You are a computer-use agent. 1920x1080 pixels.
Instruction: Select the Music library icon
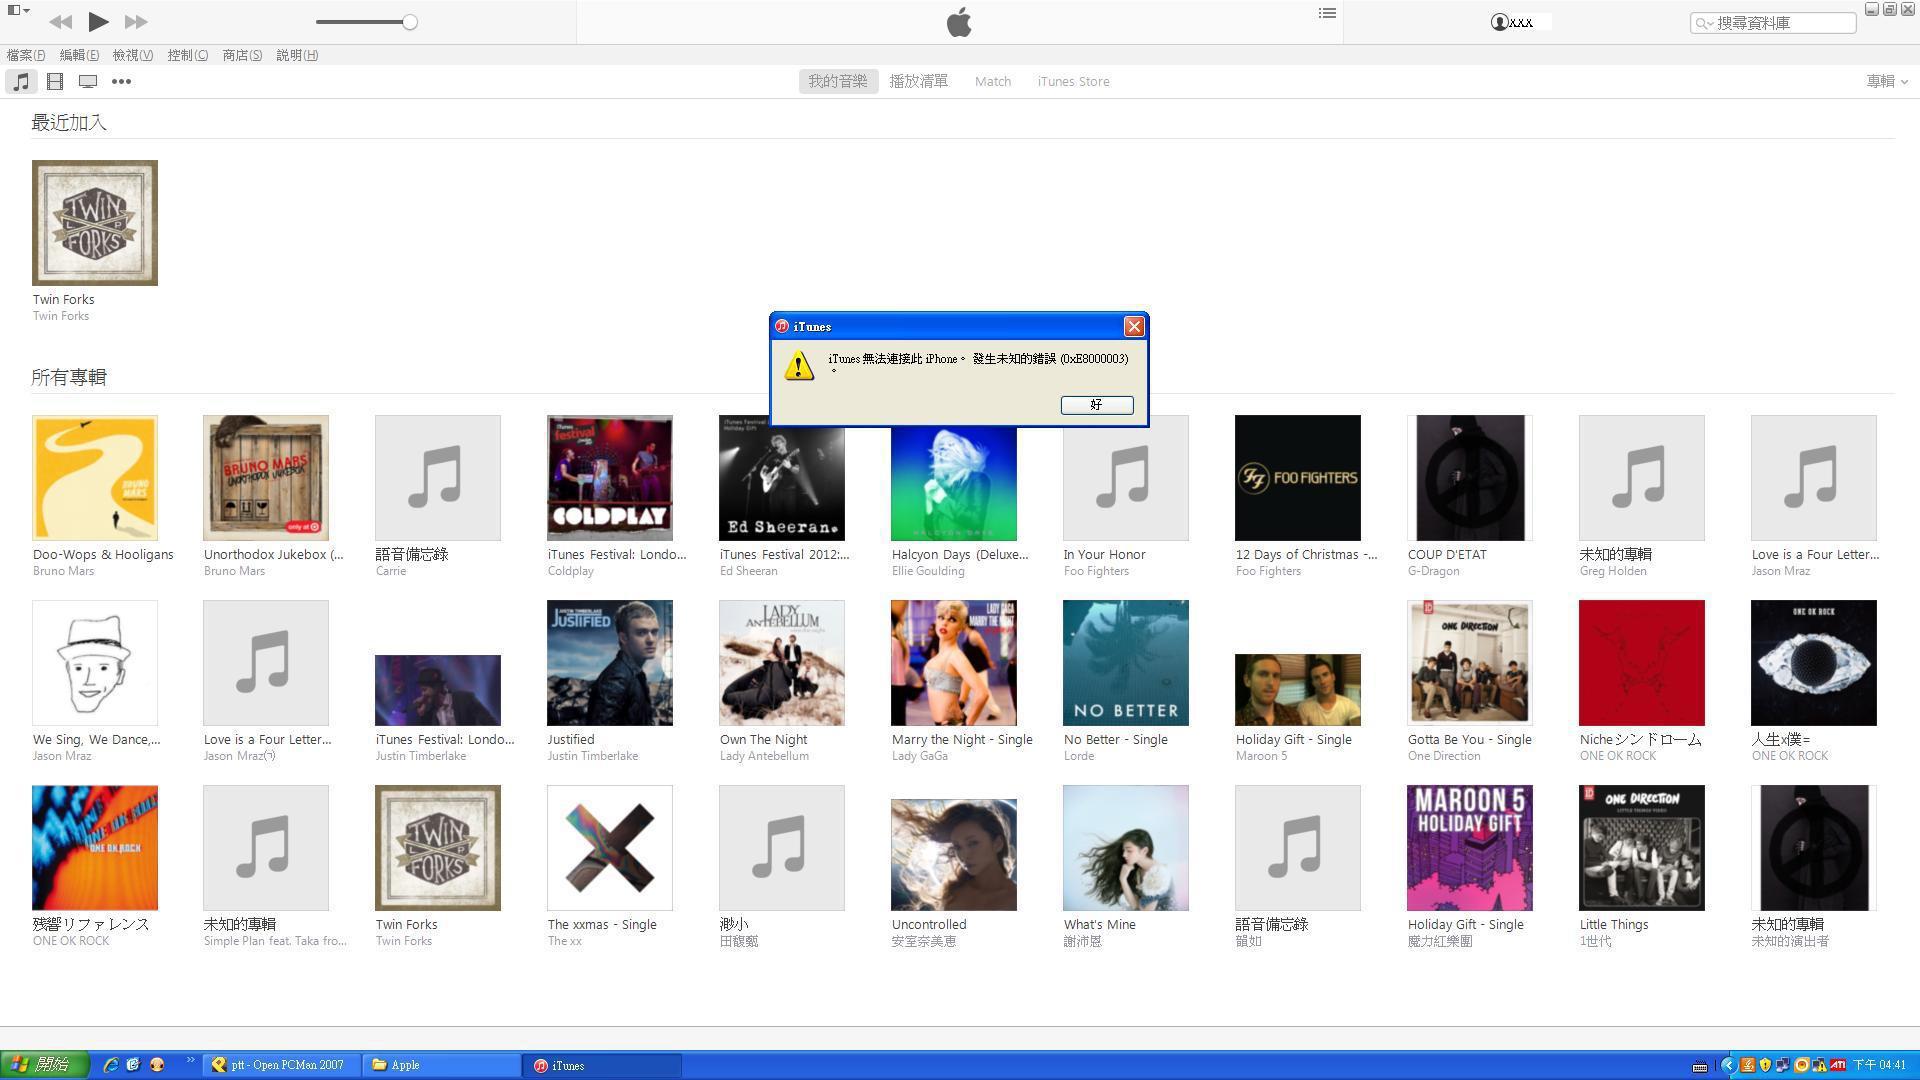pos(21,82)
